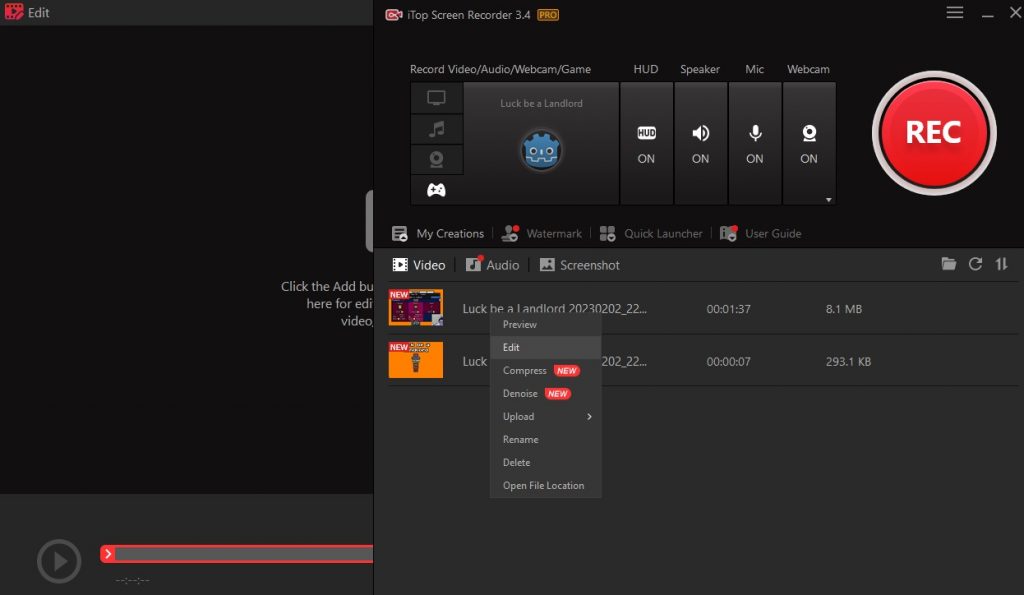Click the 00:00:07 duration value
Screen dimensions: 1024x595
pos(728,361)
